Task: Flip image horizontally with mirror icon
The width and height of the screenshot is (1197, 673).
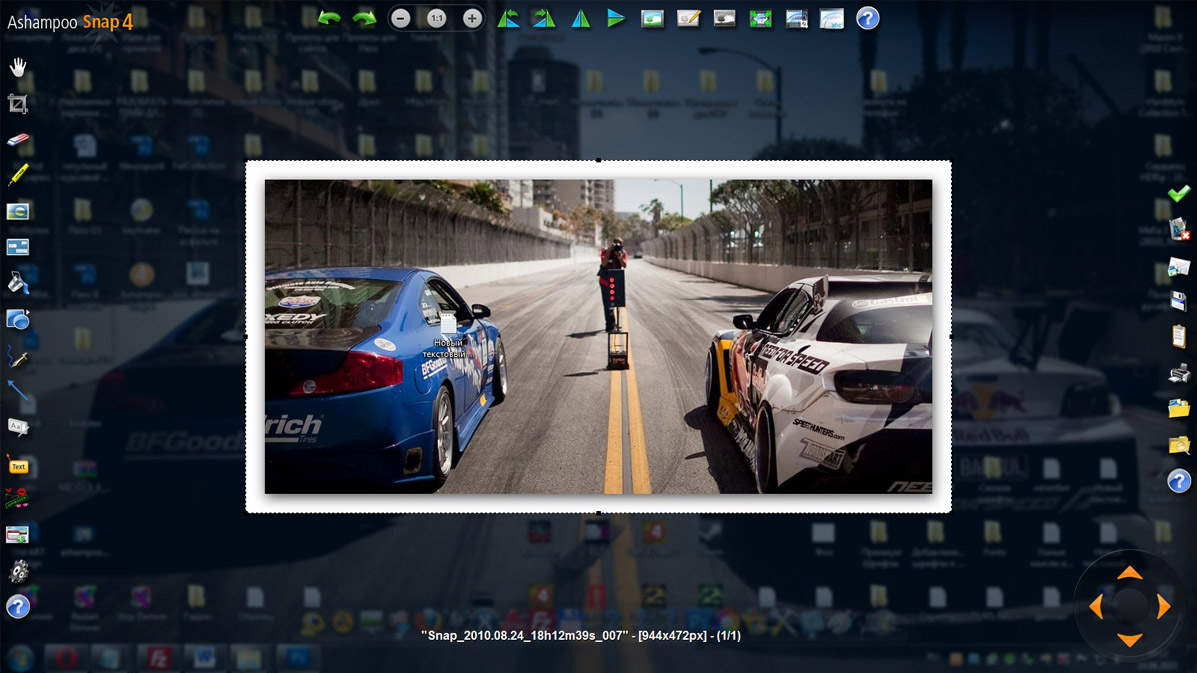Action: (581, 18)
